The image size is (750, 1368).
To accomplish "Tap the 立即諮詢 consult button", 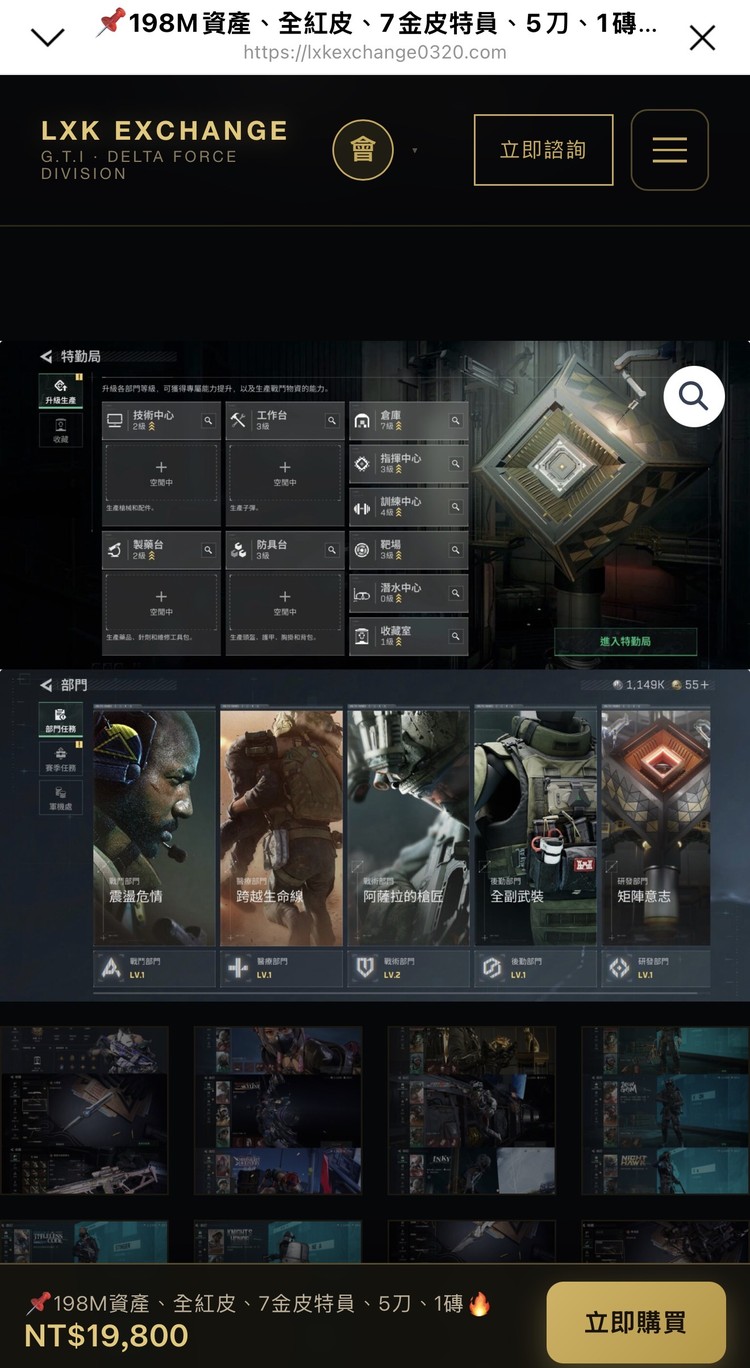I will tap(543, 150).
